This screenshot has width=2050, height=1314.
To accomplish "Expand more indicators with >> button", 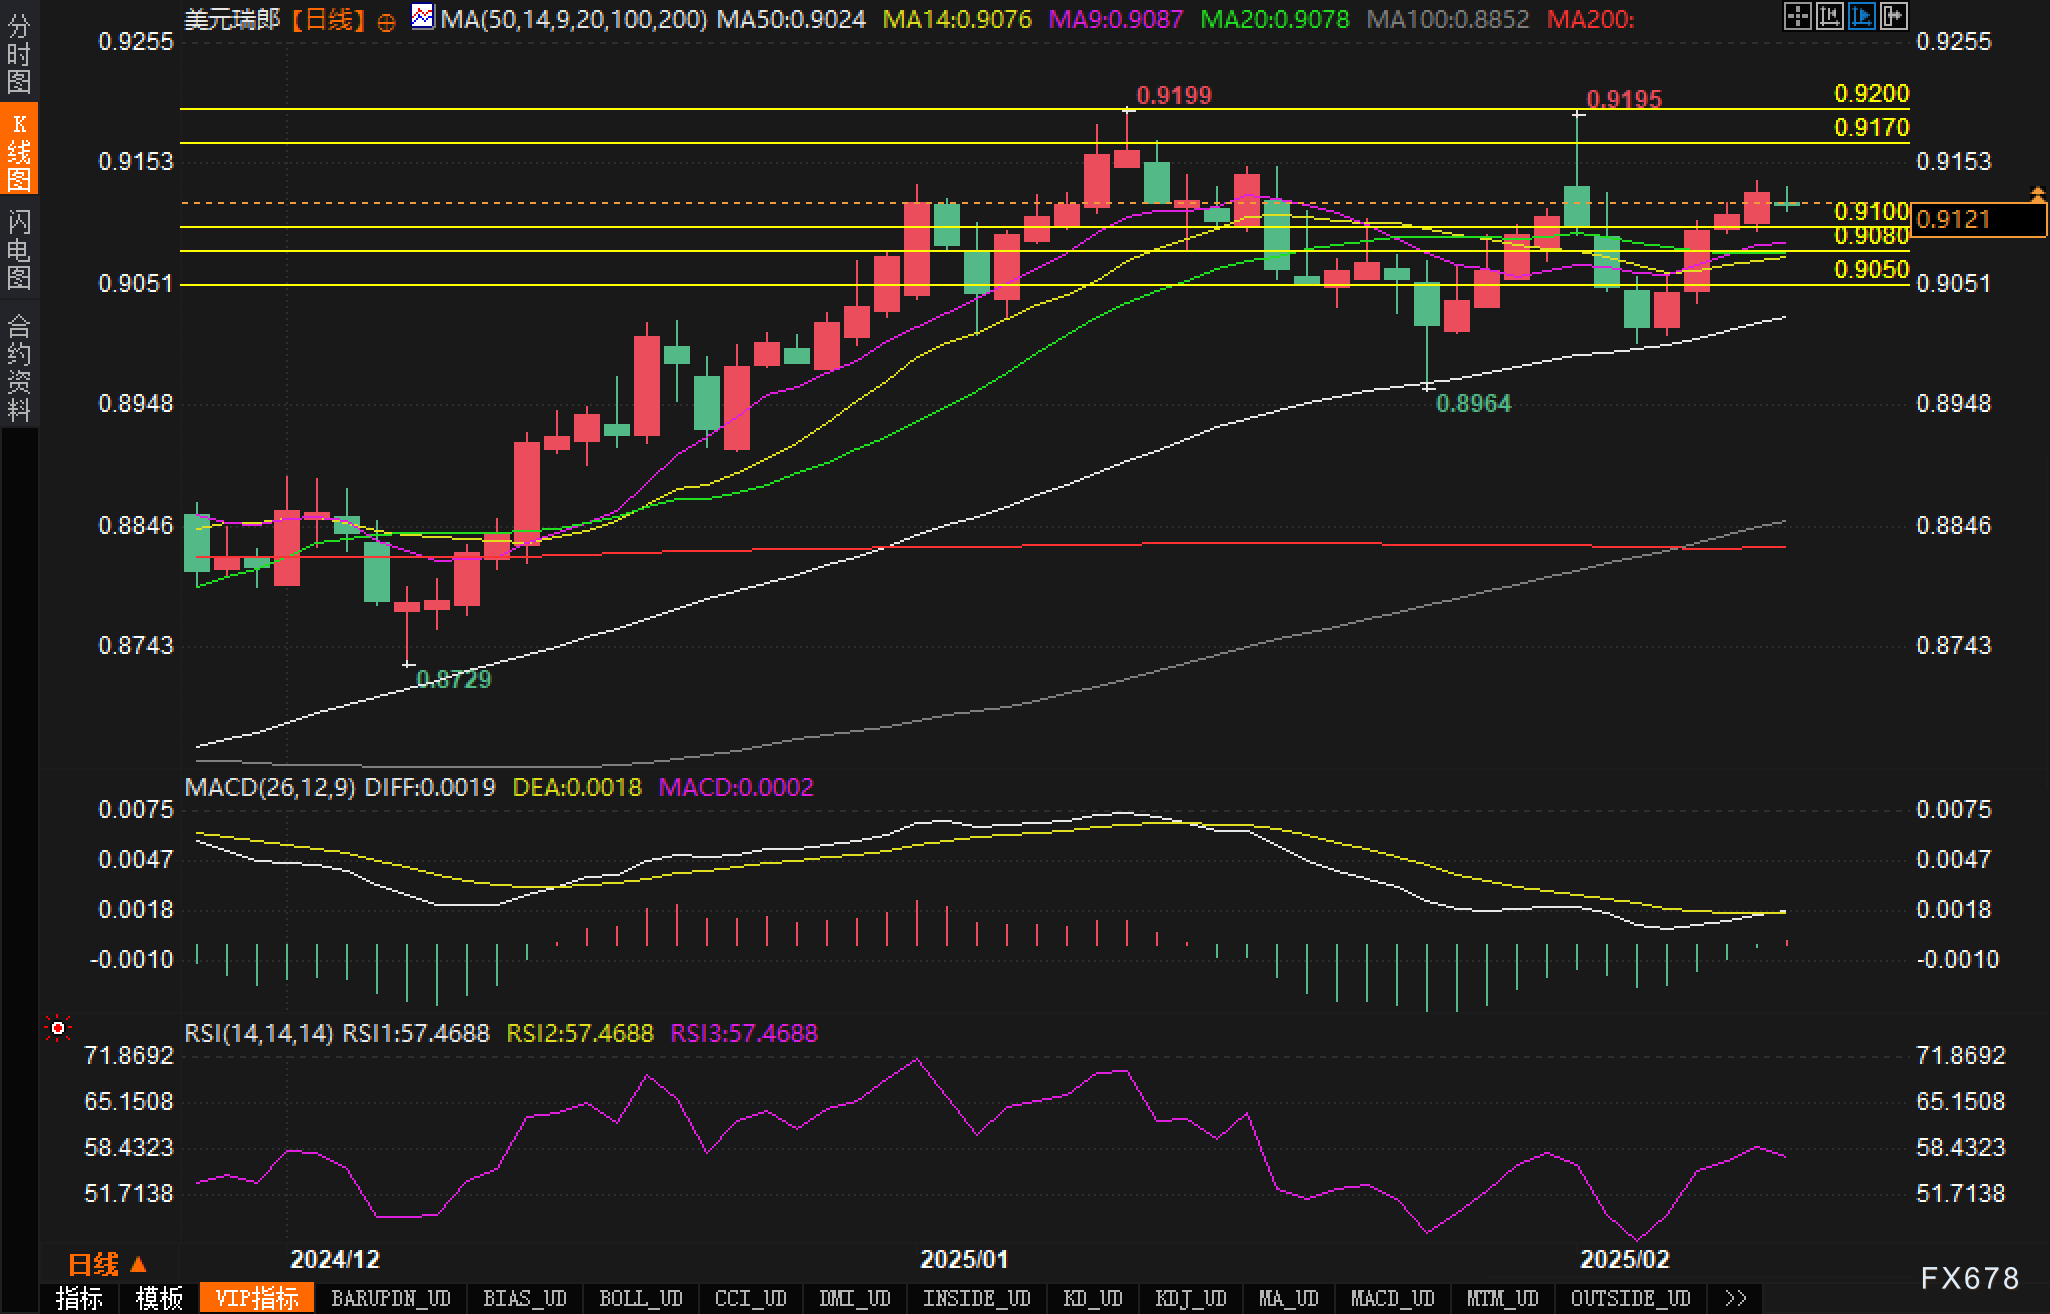I will [x=1736, y=1298].
